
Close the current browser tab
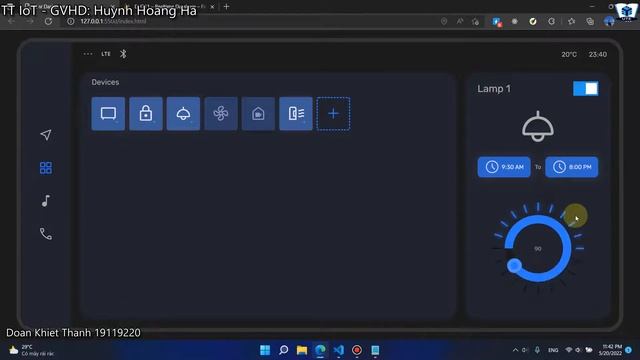(x=212, y=7)
